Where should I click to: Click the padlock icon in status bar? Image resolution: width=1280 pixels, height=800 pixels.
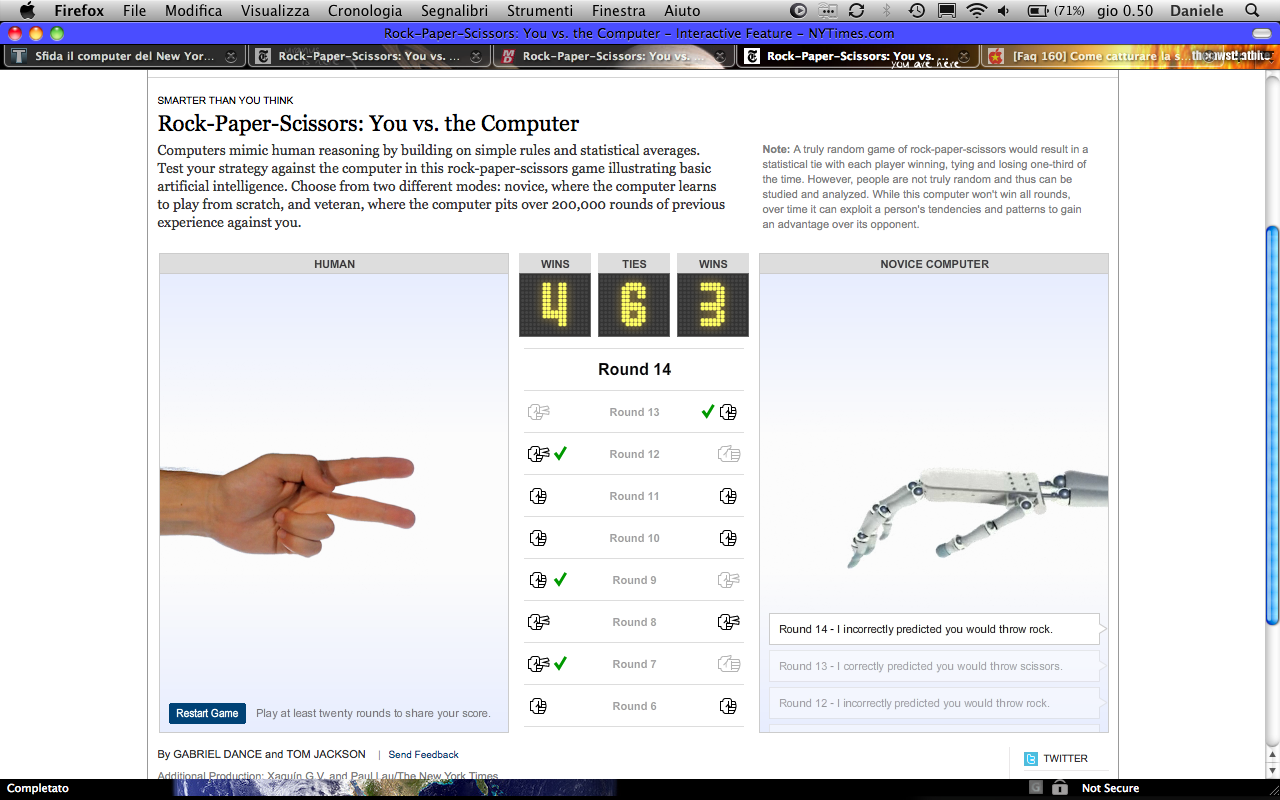[1059, 788]
